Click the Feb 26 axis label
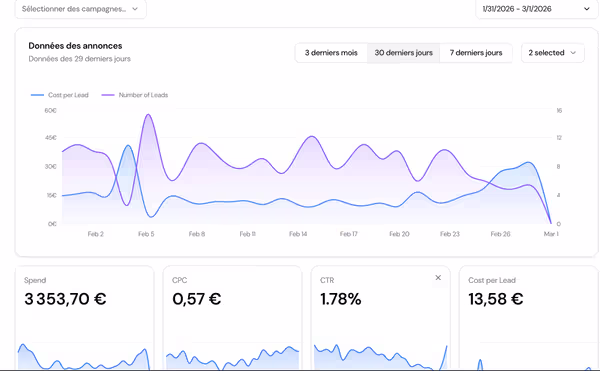 point(501,234)
